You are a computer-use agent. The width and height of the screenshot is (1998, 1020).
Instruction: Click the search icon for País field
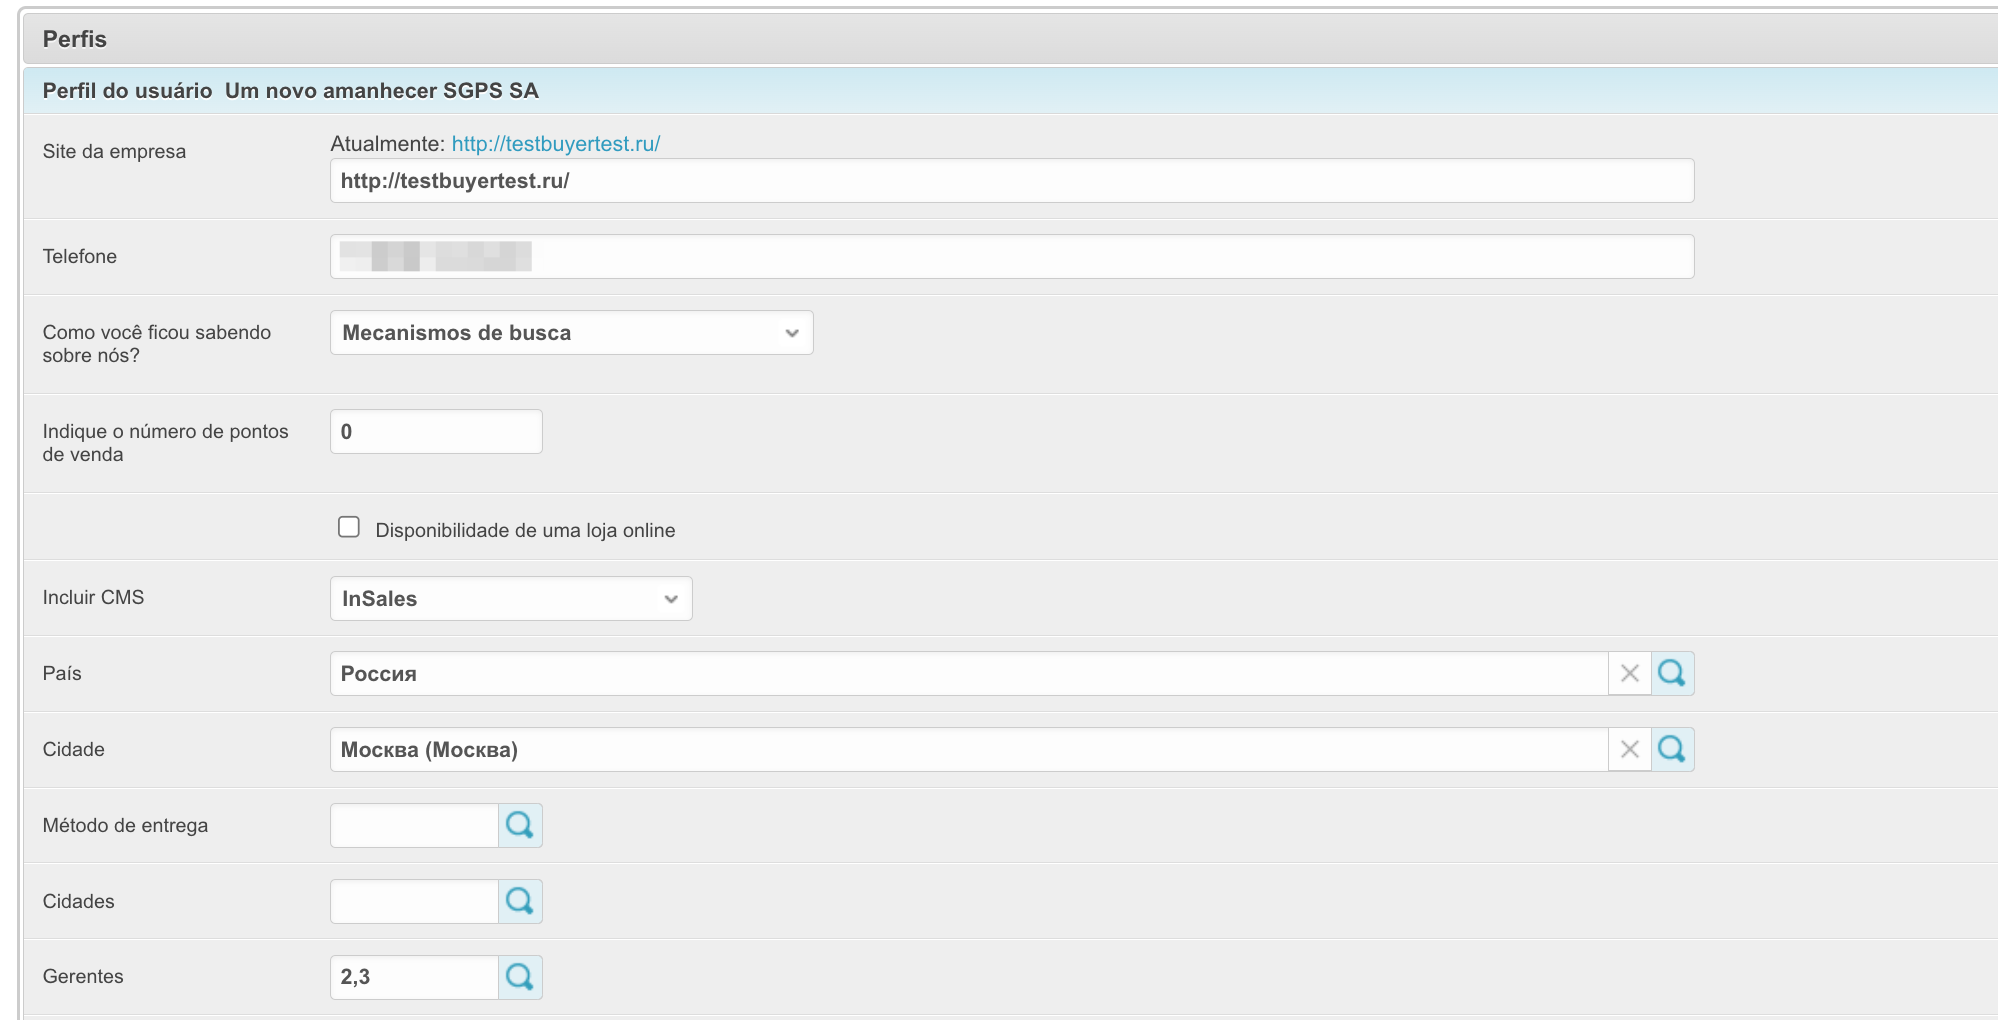(1672, 674)
